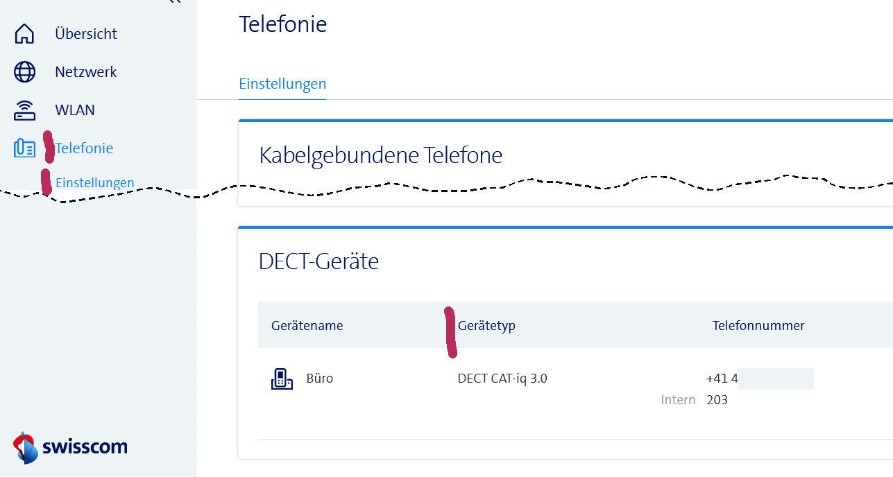Go to the Netzwerk menu entry
This screenshot has height=477, width=893.
click(86, 72)
